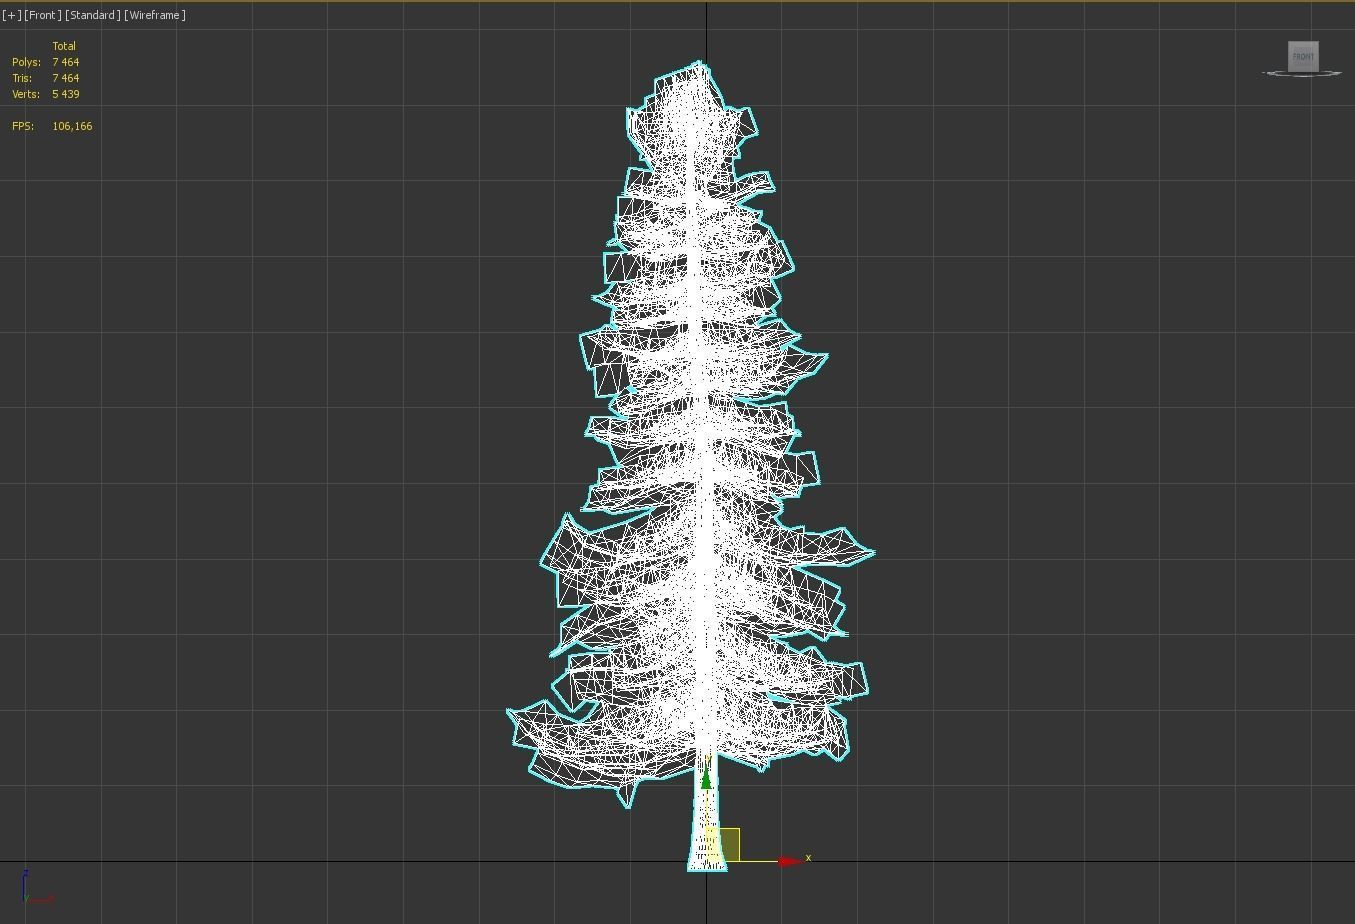Click the ViewCube compass ring
This screenshot has width=1355, height=924.
1302,74
